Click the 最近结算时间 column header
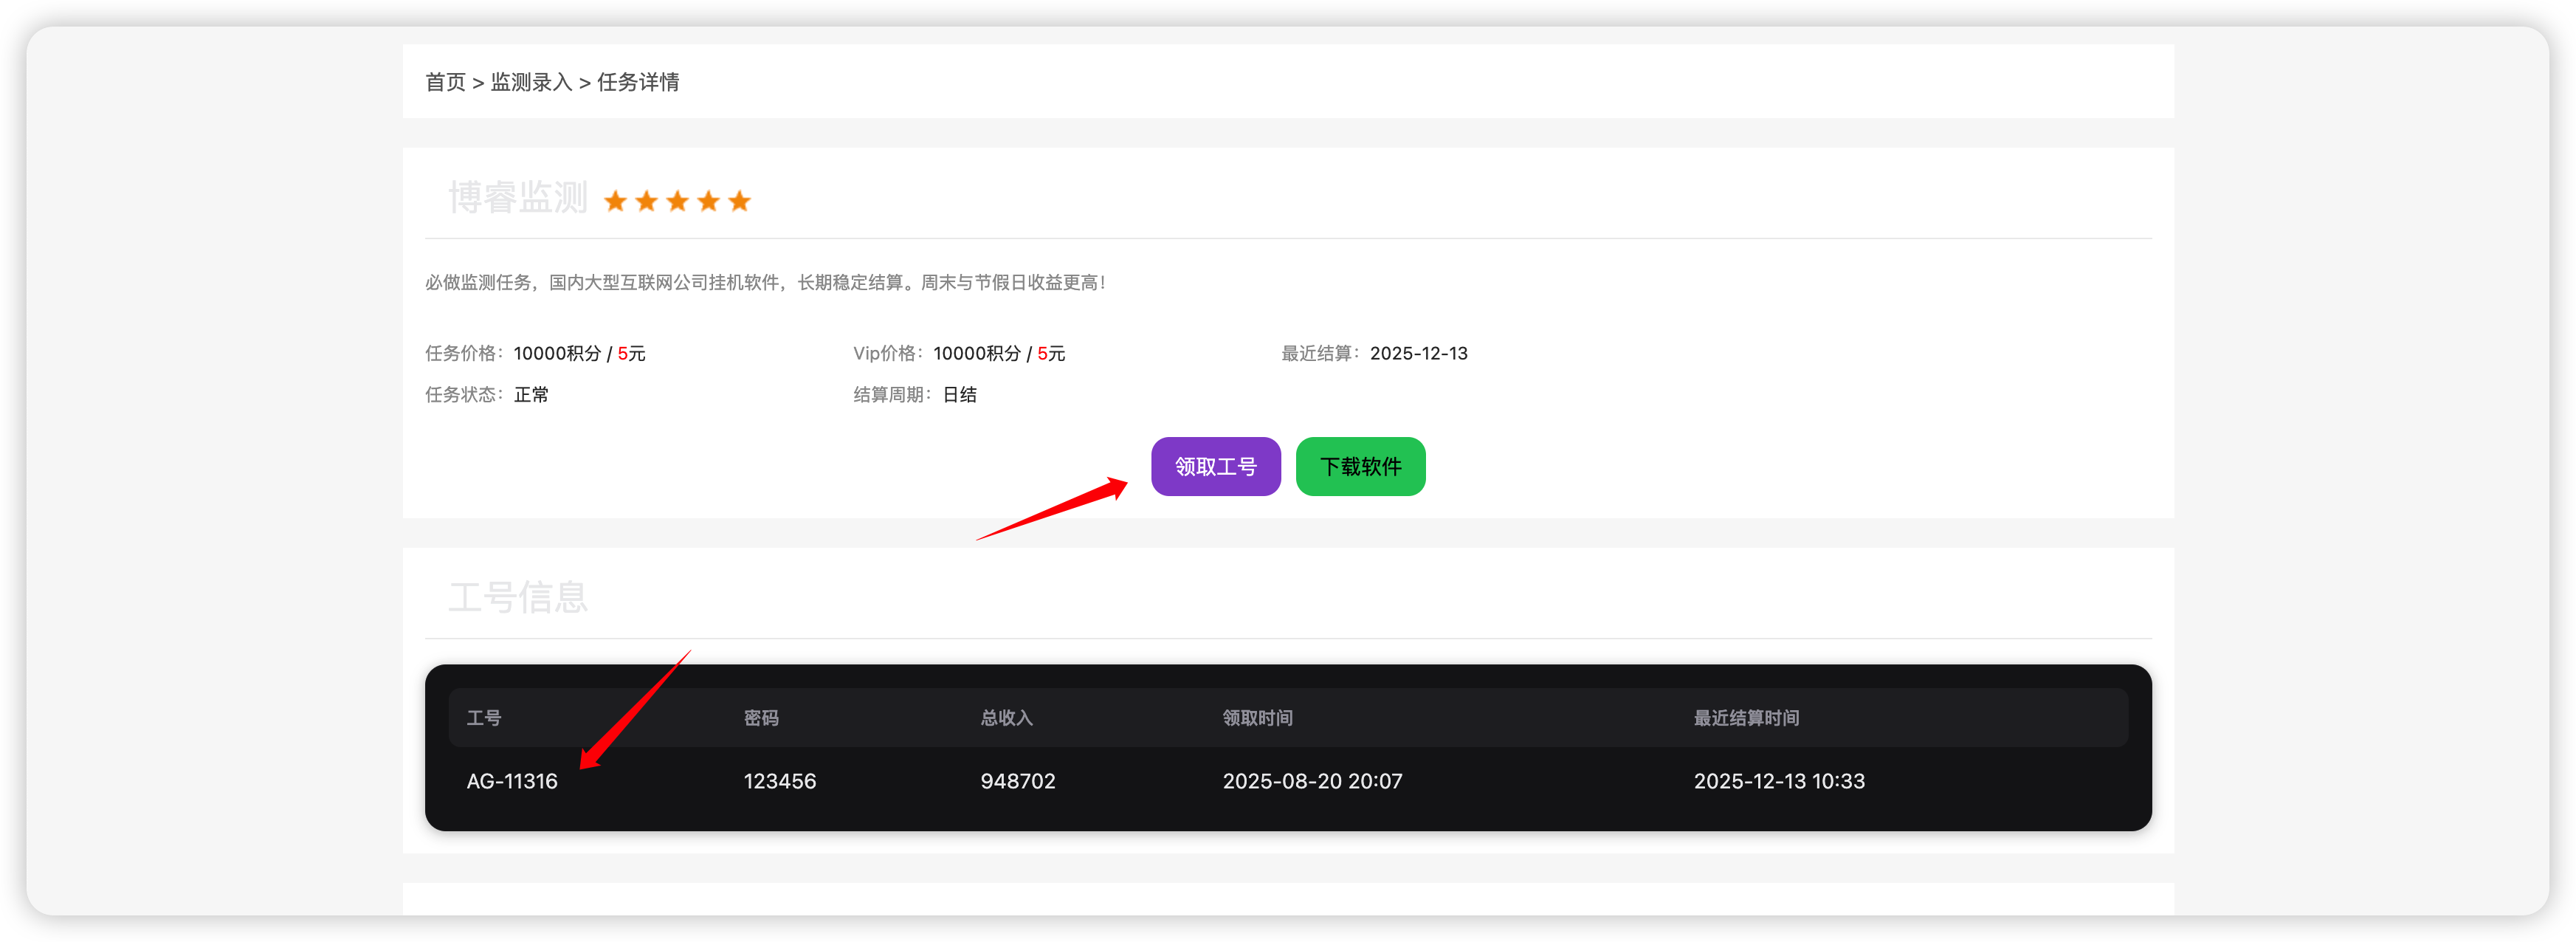Image resolution: width=2576 pixels, height=942 pixels. pos(1746,718)
